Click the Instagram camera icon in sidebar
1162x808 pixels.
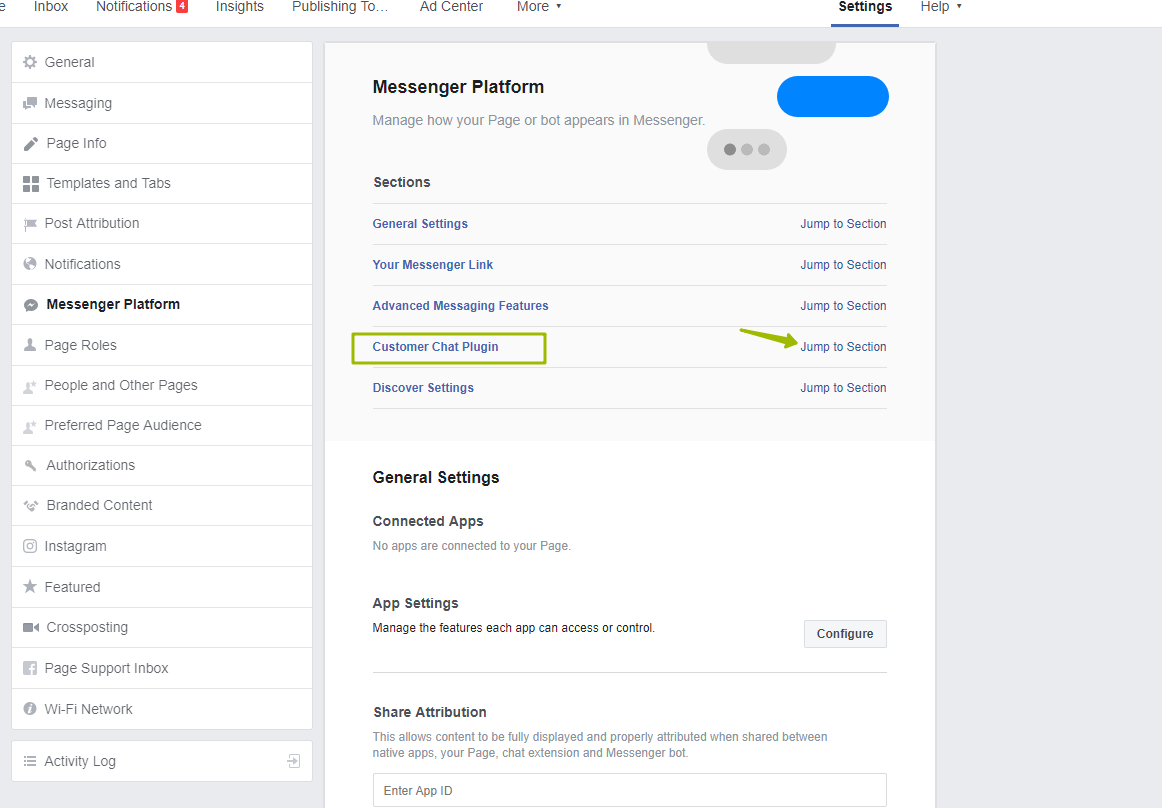(x=30, y=546)
